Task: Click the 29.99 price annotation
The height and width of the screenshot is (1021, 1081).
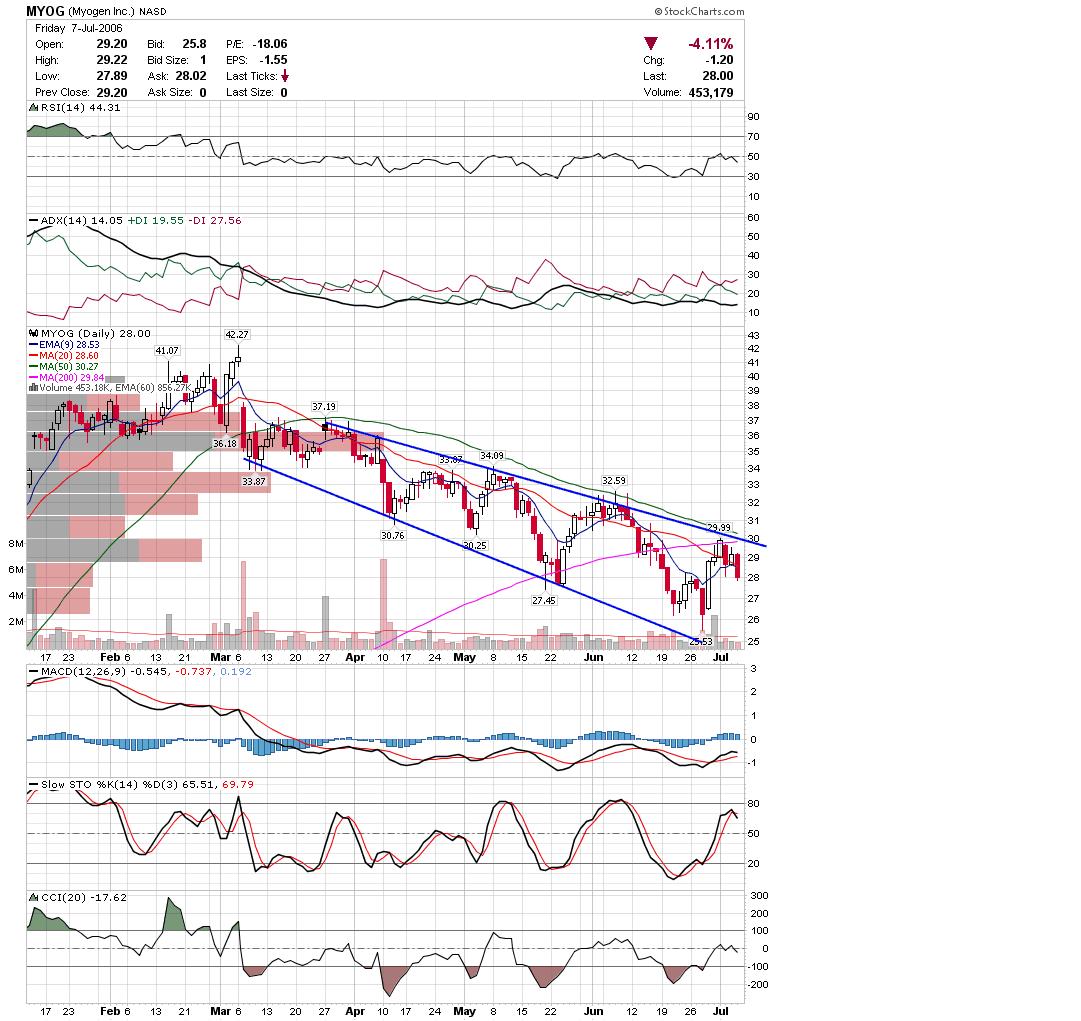Action: pyautogui.click(x=718, y=527)
